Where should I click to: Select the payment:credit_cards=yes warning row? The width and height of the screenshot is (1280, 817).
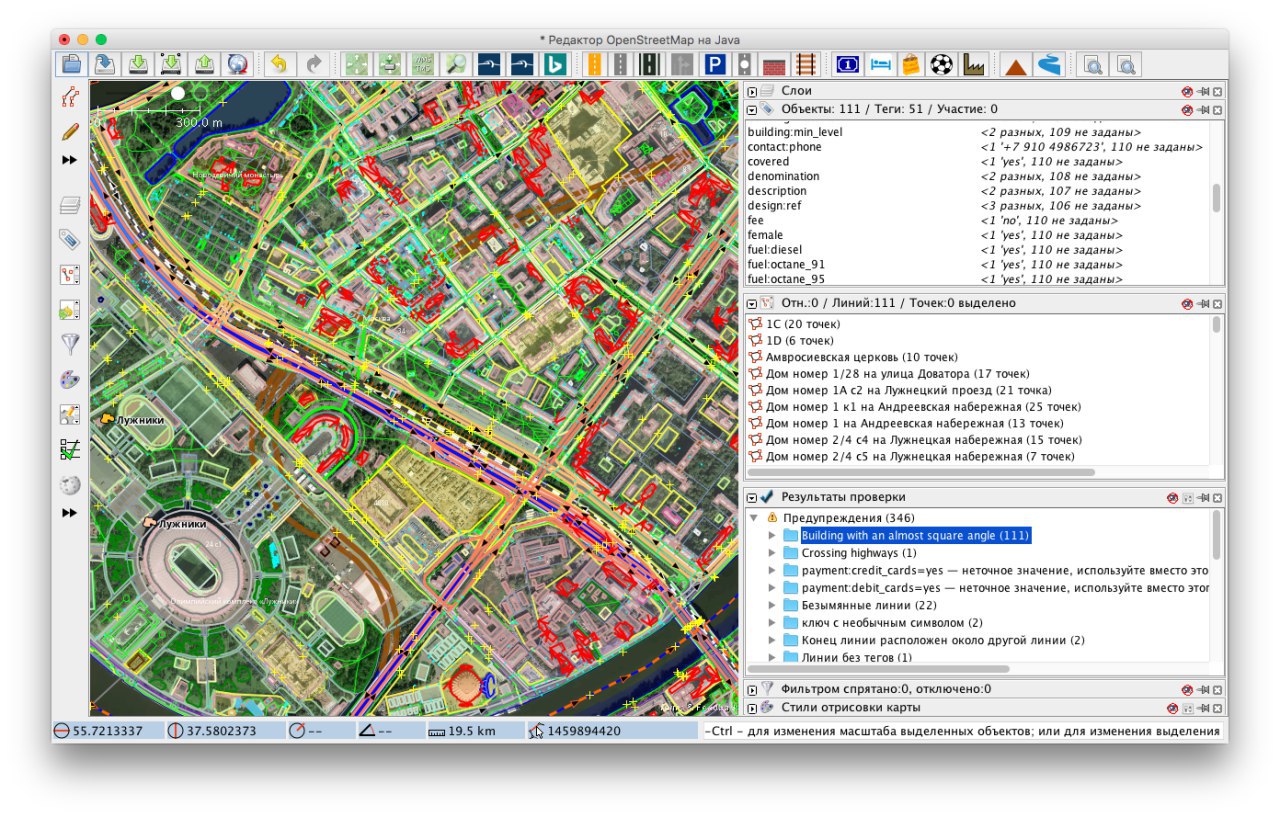point(1005,571)
